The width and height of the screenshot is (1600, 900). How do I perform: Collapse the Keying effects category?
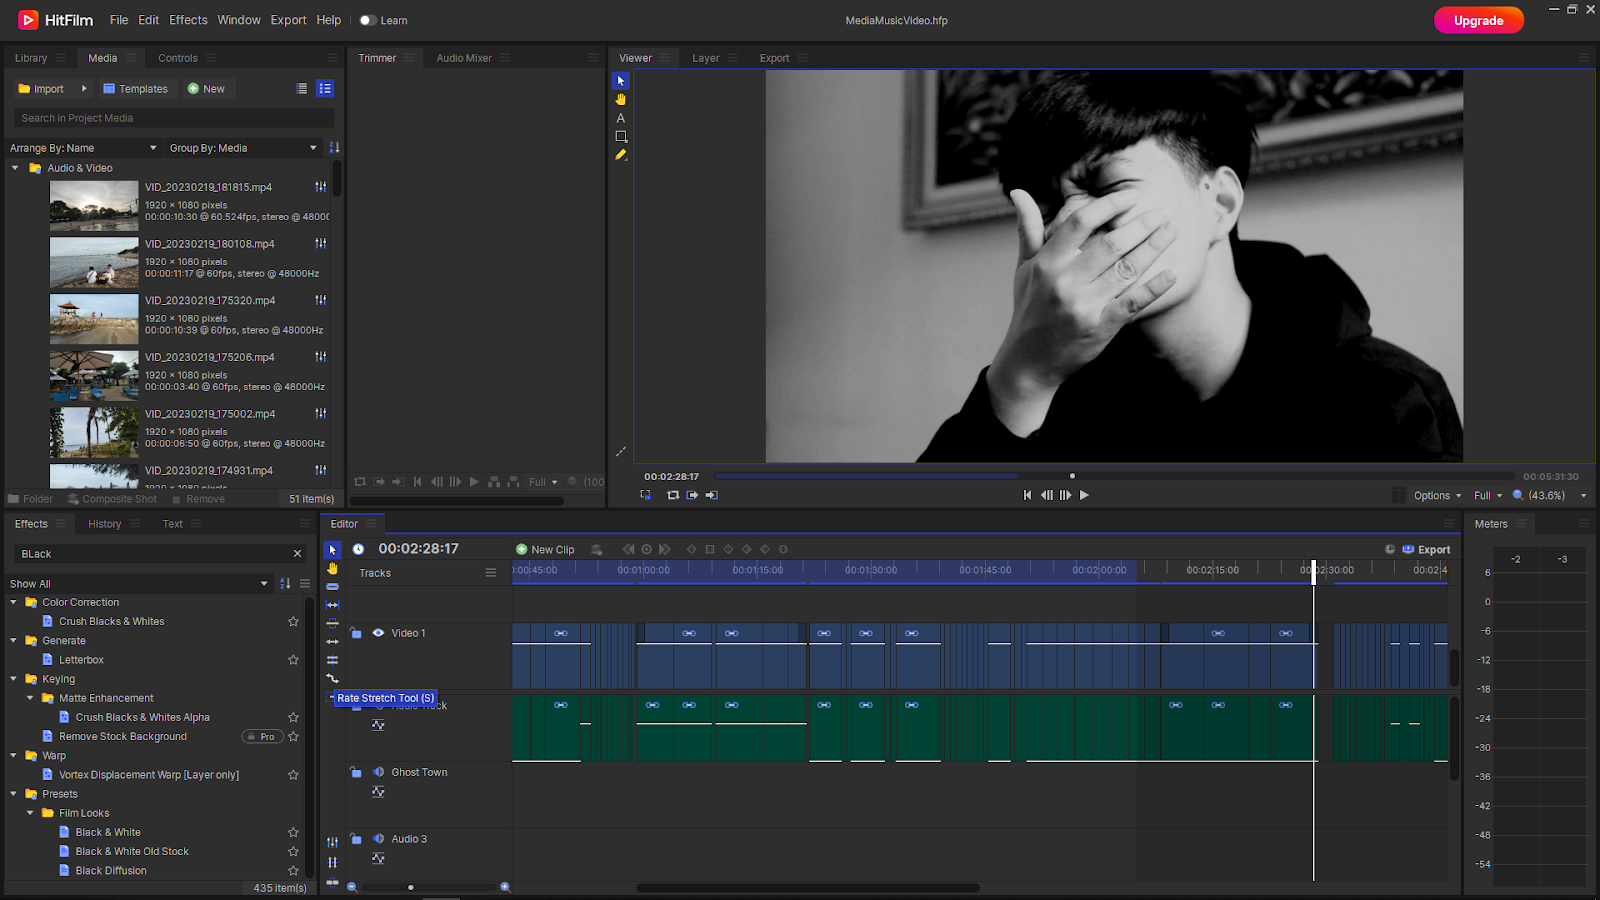click(x=13, y=679)
